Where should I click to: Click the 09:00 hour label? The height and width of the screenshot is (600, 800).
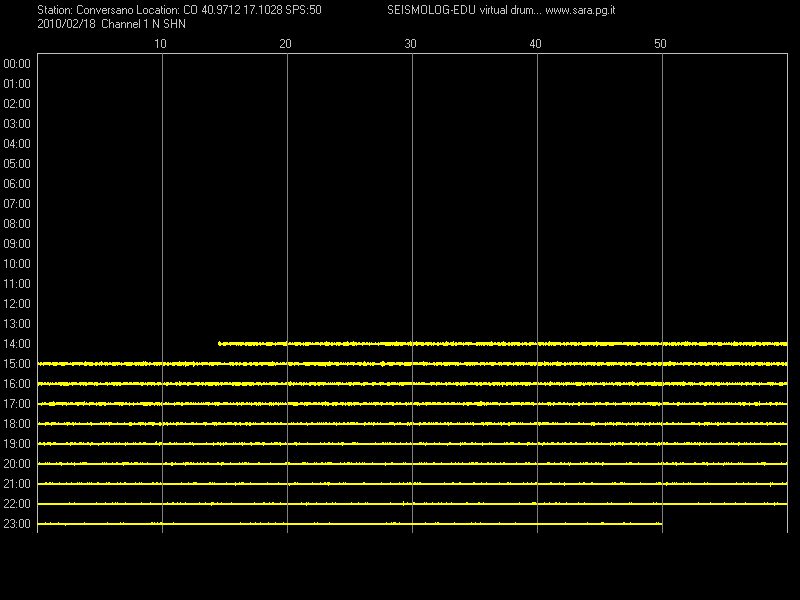(x=17, y=244)
